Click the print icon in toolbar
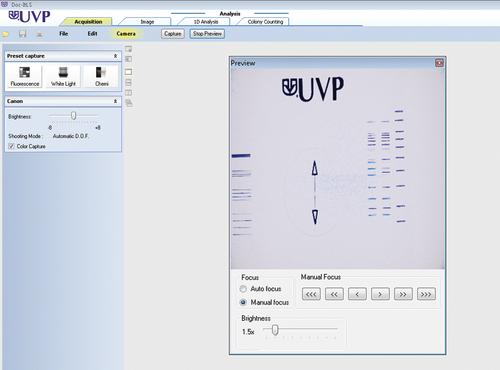Image resolution: width=500 pixels, height=370 pixels. (x=39, y=34)
